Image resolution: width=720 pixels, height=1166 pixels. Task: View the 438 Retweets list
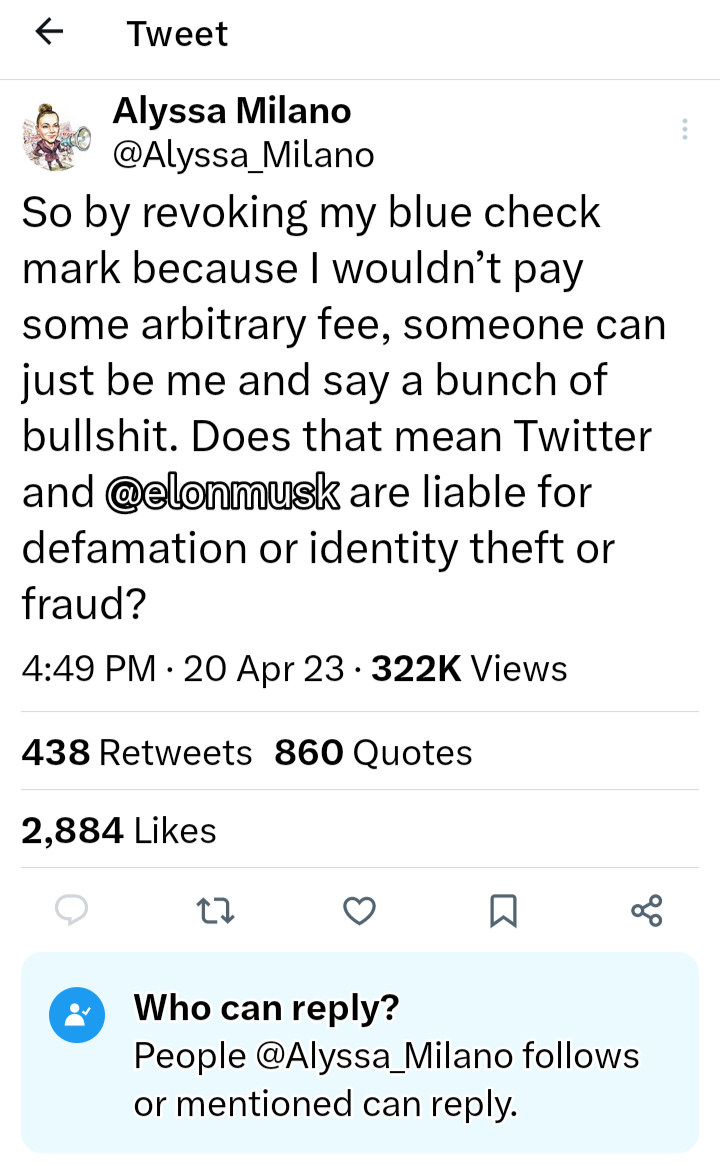click(x=137, y=752)
